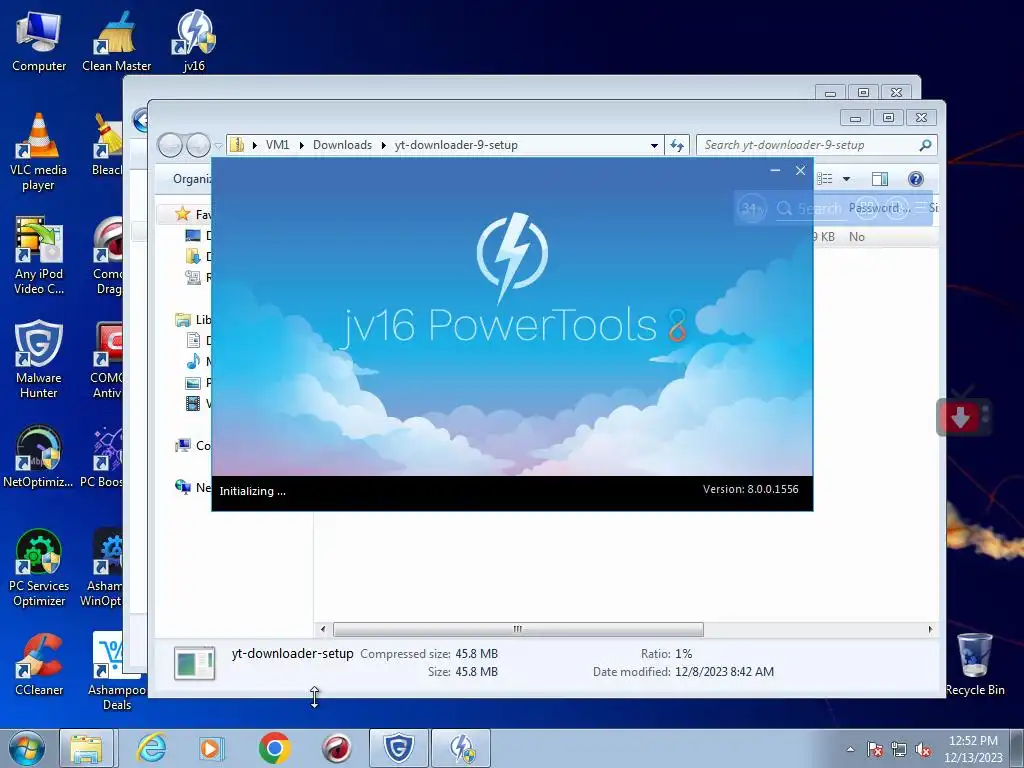1024x768 pixels.
Task: Open the Computer desktop icon
Action: 39,40
